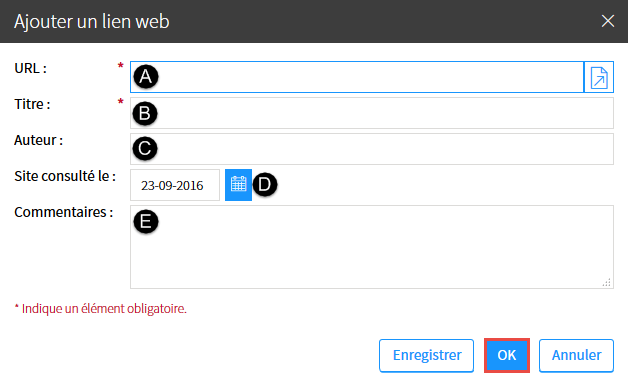Cancel using the Annuler button
The image size is (628, 386).
click(576, 356)
